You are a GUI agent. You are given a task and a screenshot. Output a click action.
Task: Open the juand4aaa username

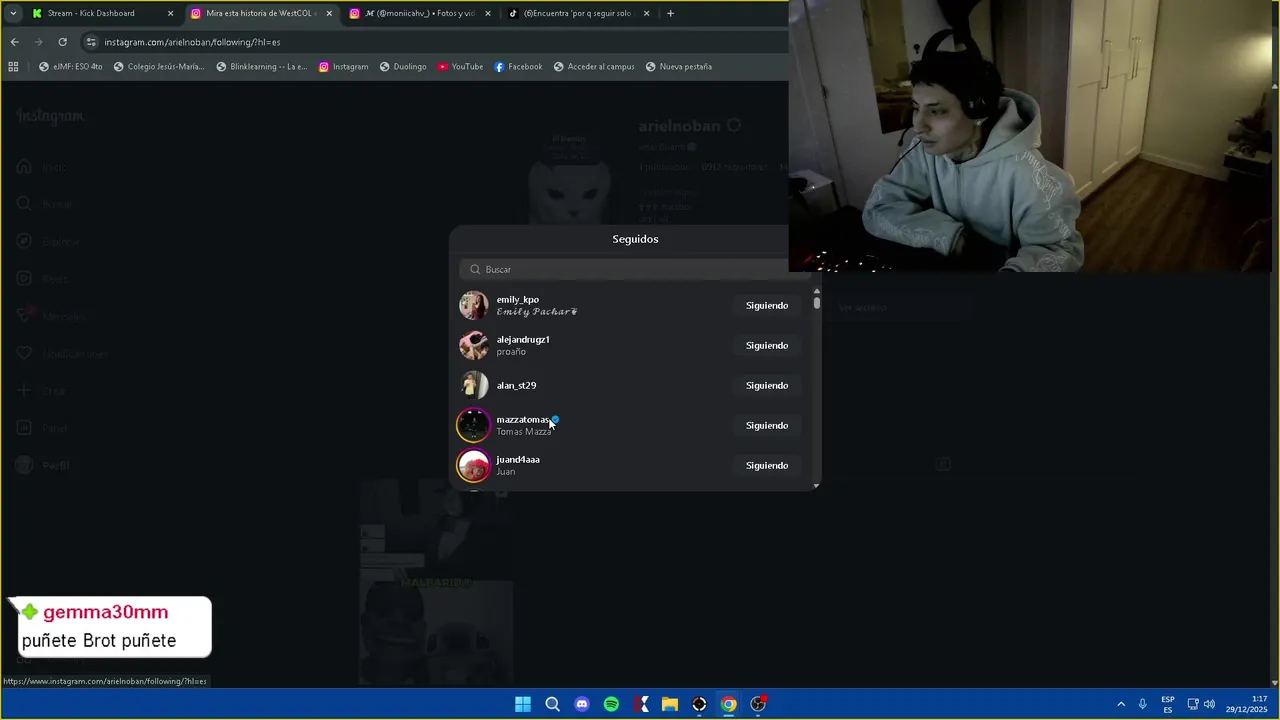pos(518,459)
